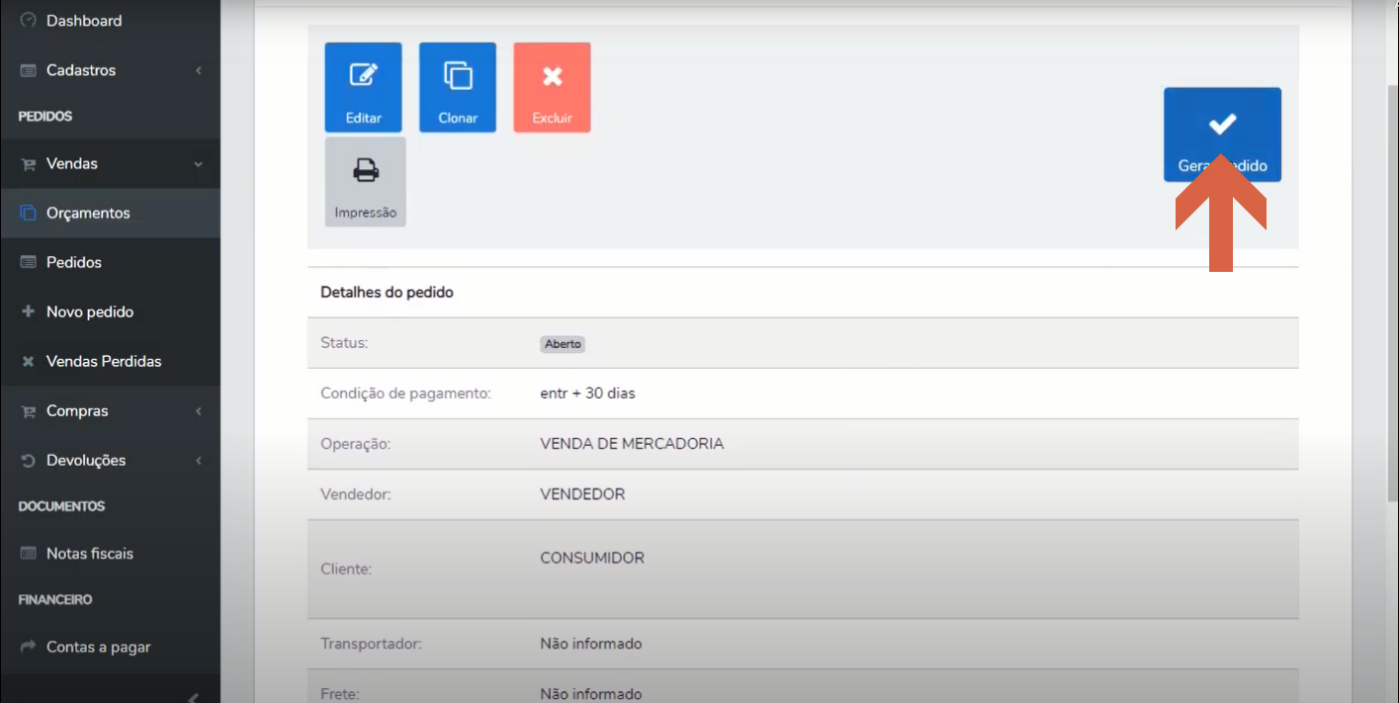Click the Editar pencil button
This screenshot has height=703, width=1399.
click(363, 87)
